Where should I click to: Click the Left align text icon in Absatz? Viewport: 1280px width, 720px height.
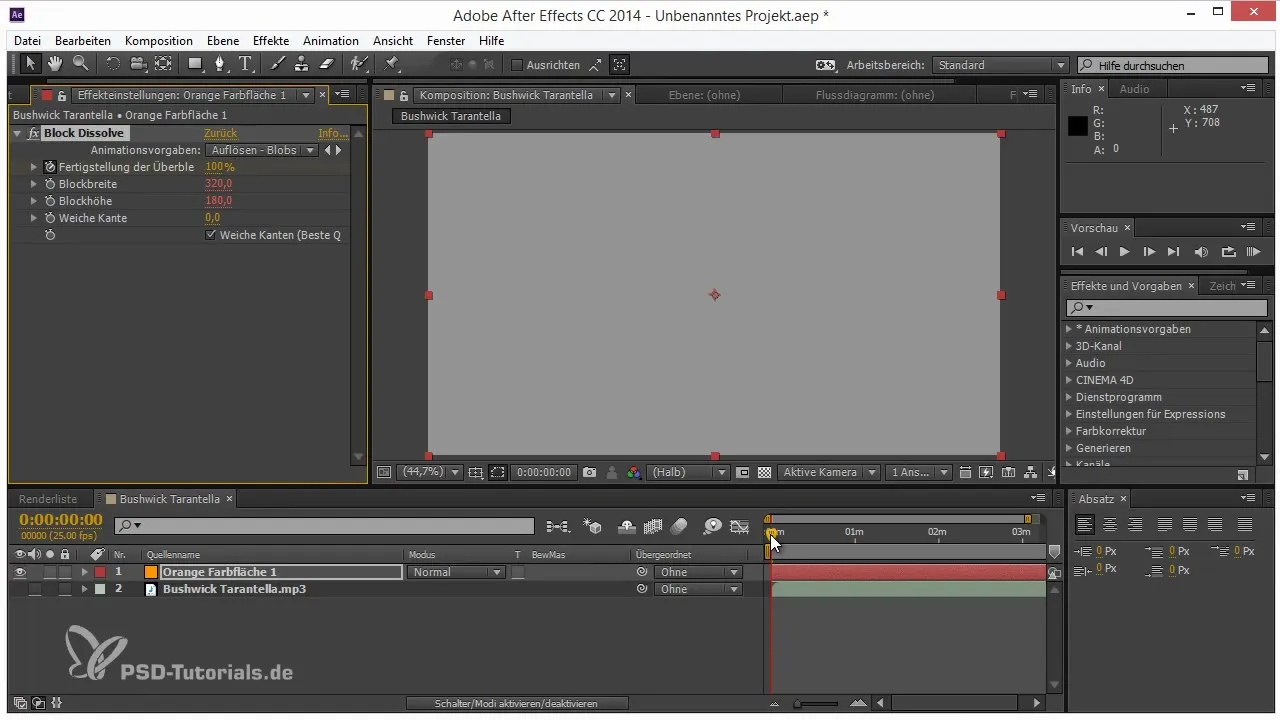pyautogui.click(x=1085, y=524)
